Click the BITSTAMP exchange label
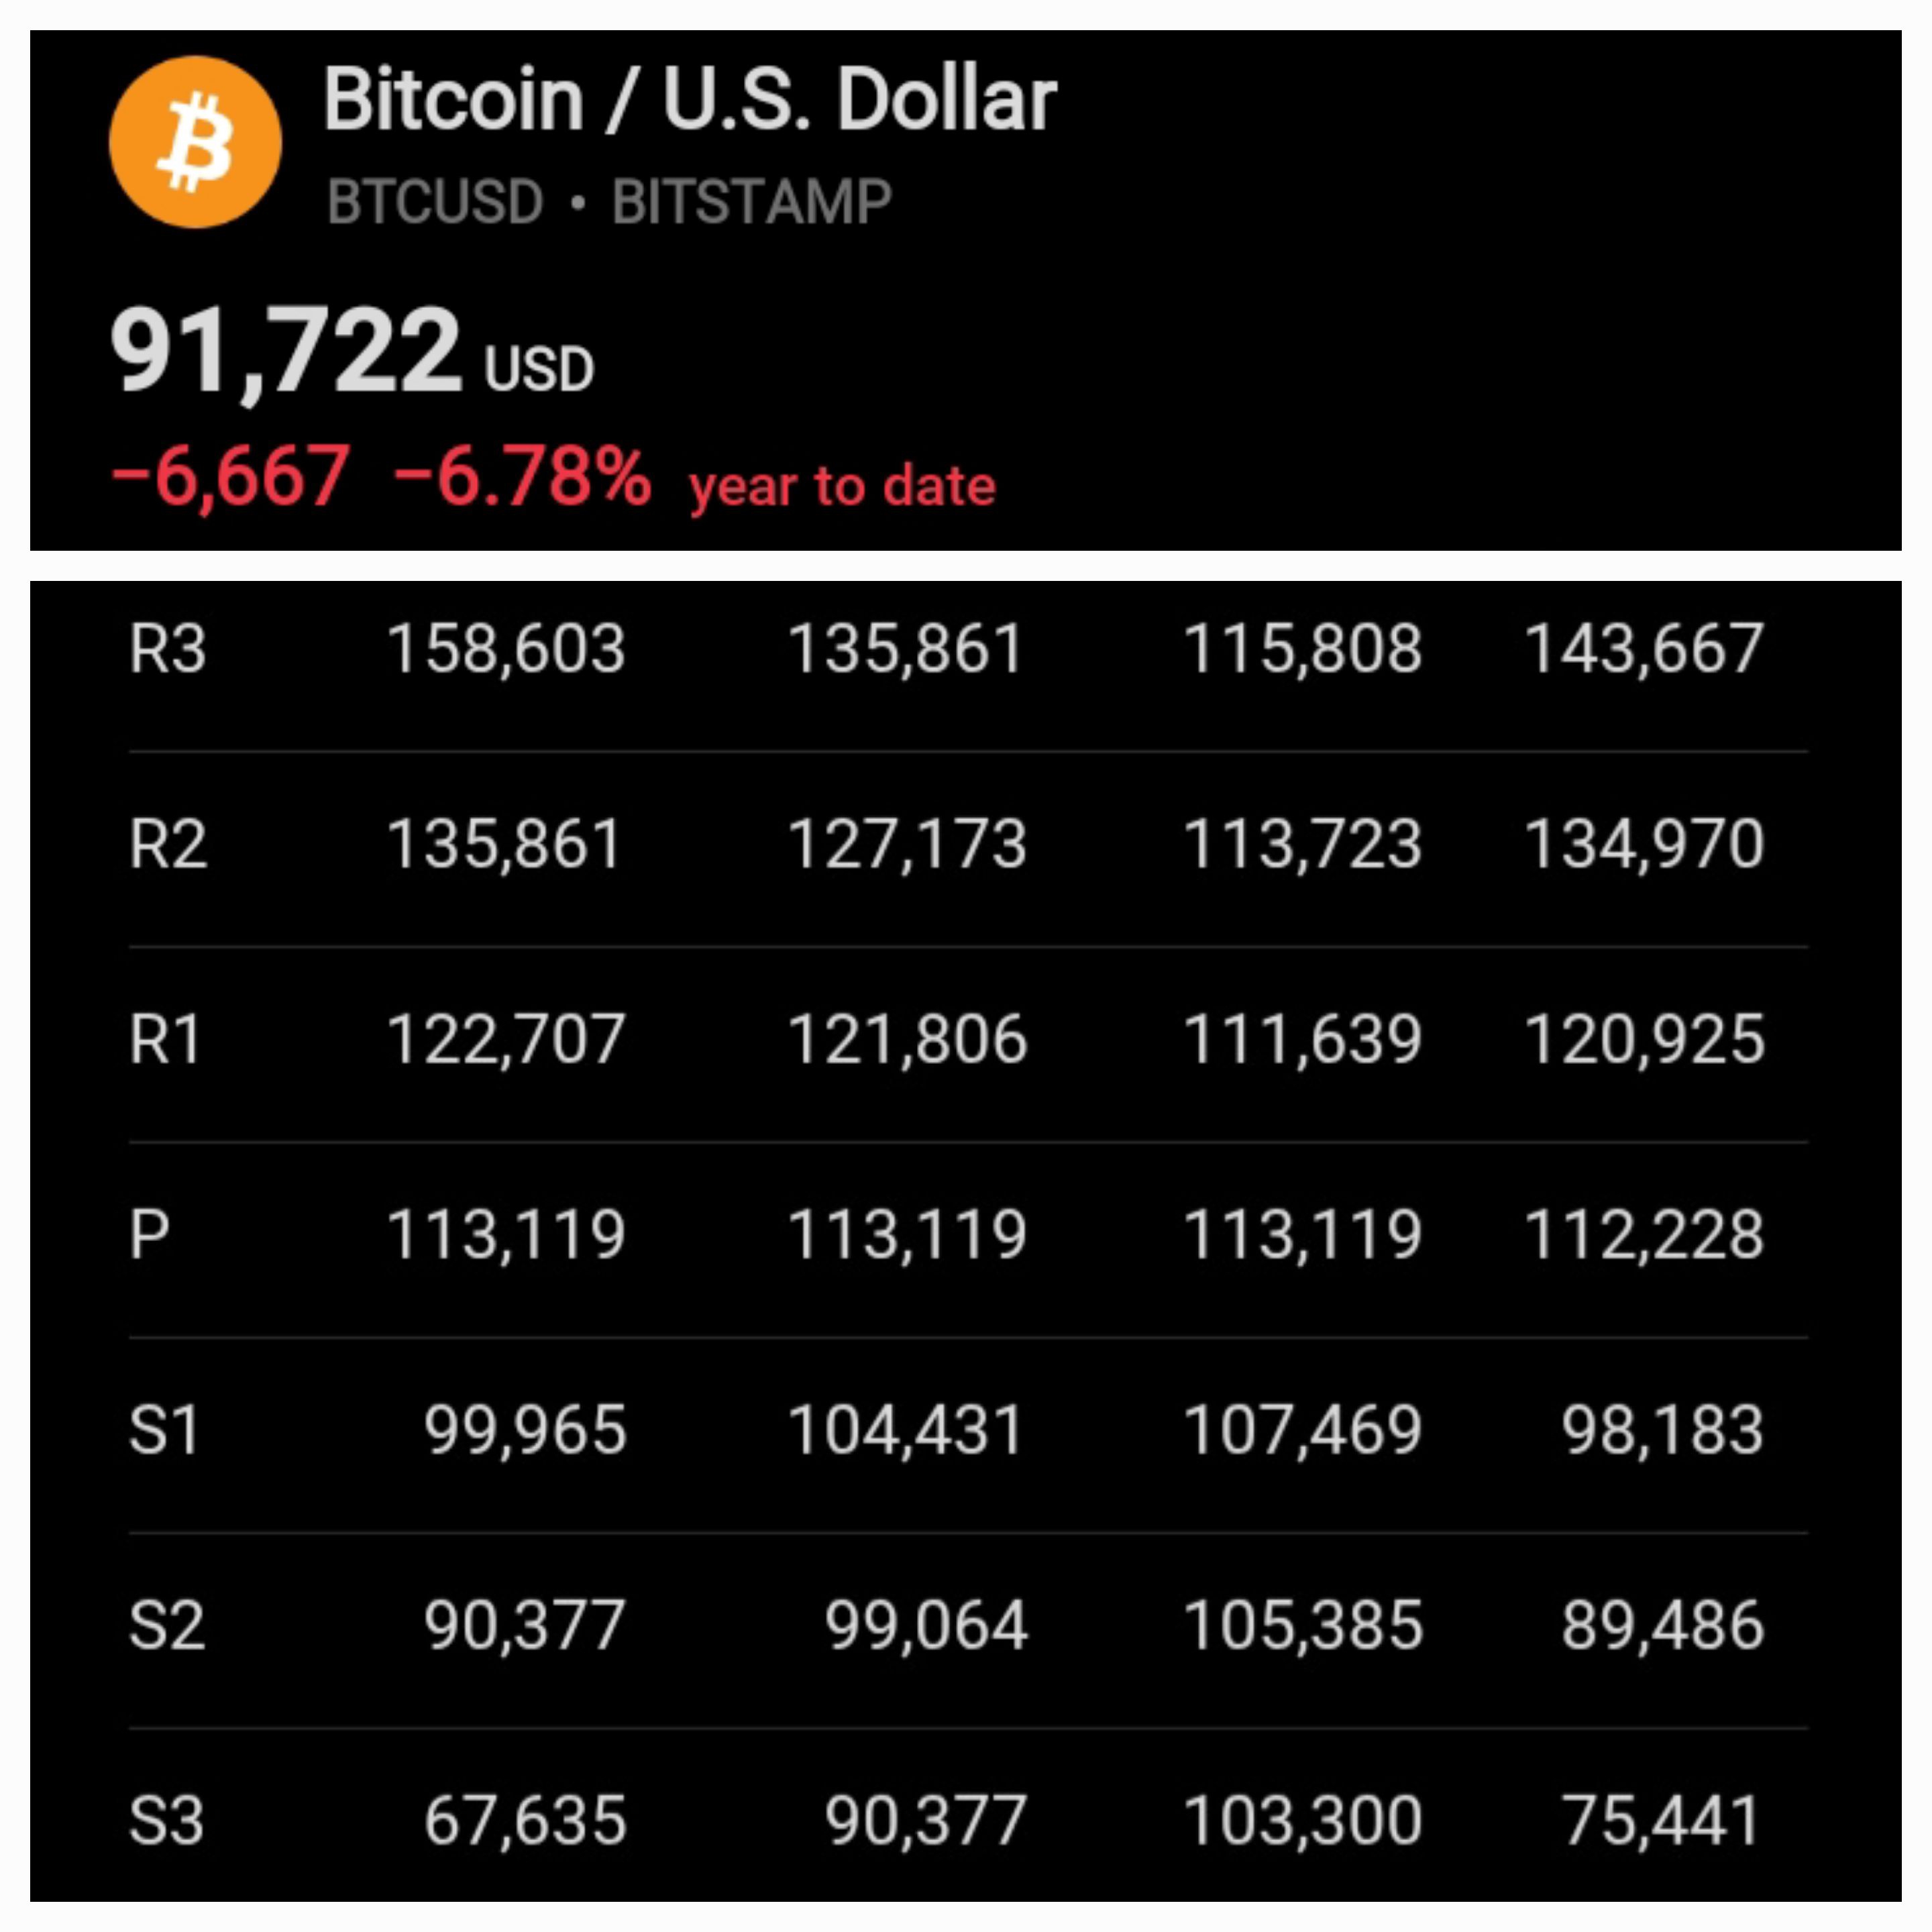 pyautogui.click(x=751, y=202)
